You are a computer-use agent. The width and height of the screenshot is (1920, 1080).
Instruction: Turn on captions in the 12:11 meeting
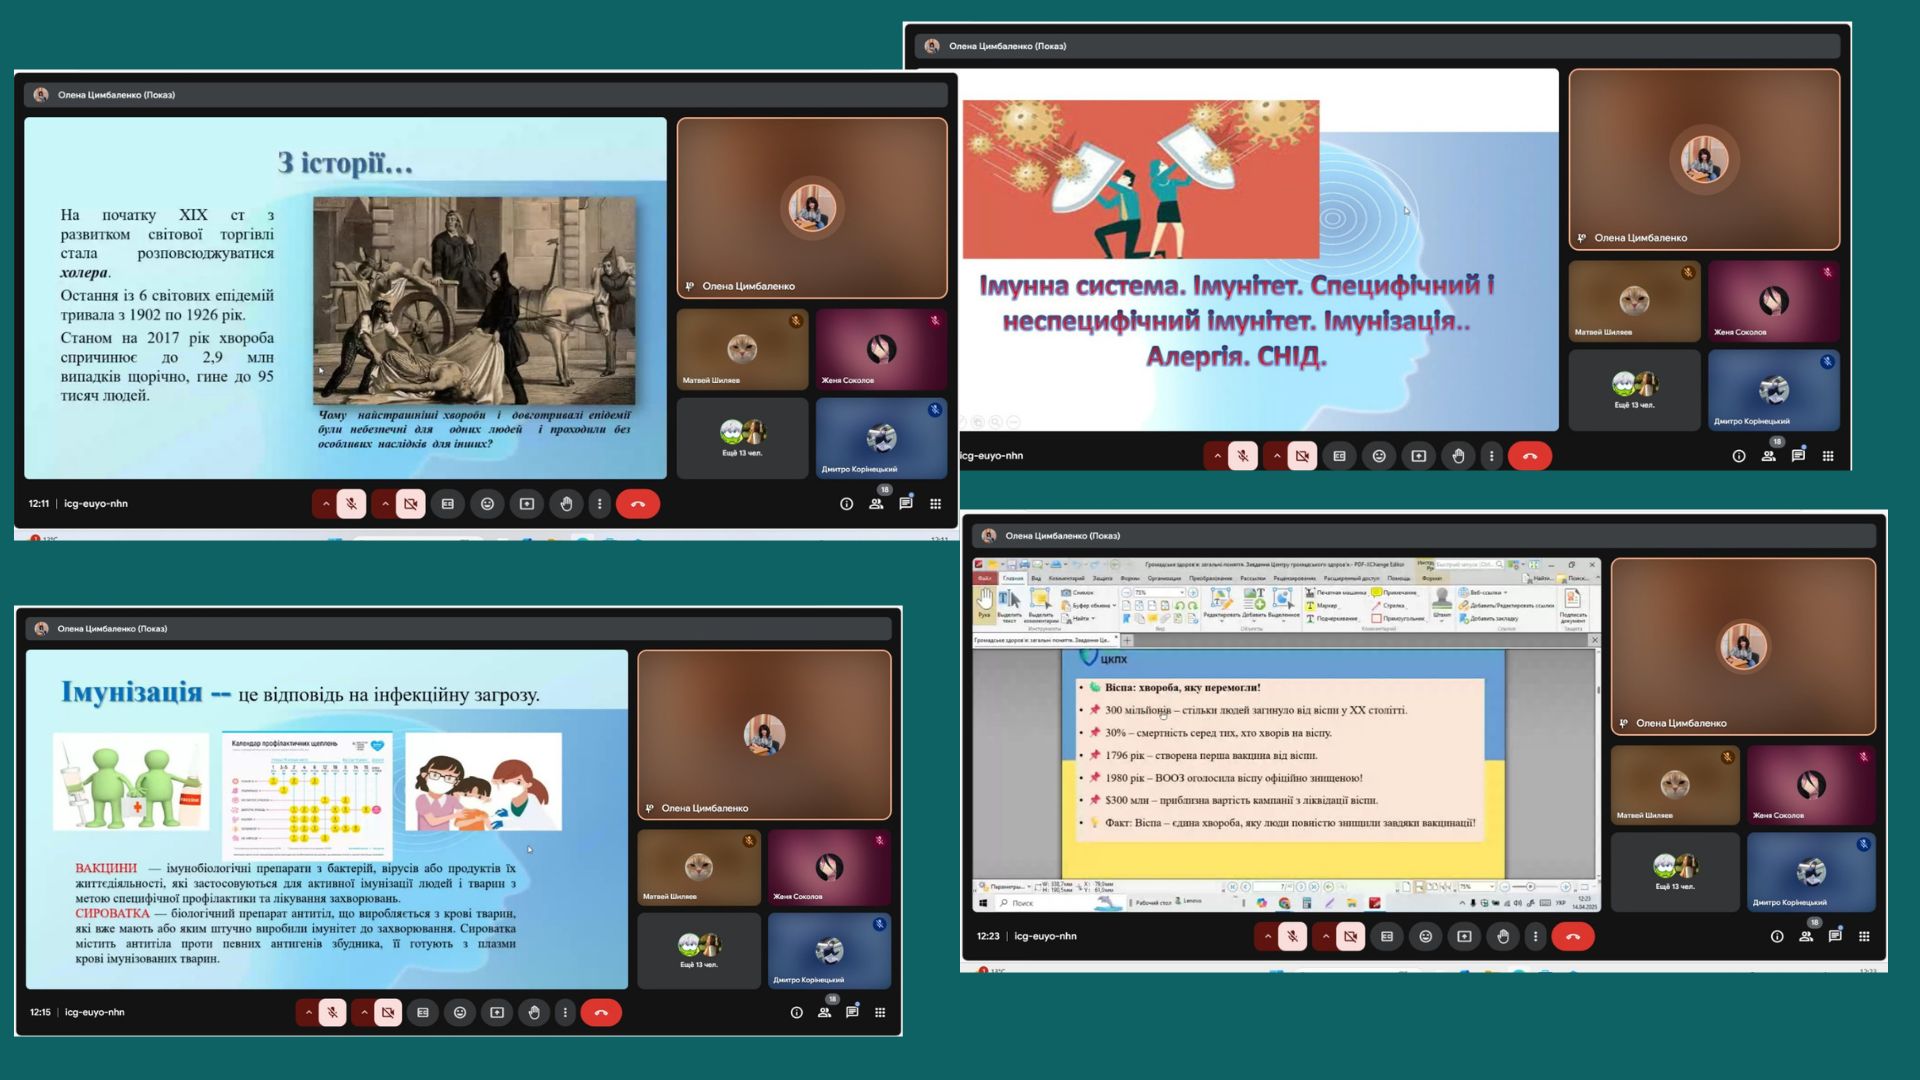tap(448, 504)
